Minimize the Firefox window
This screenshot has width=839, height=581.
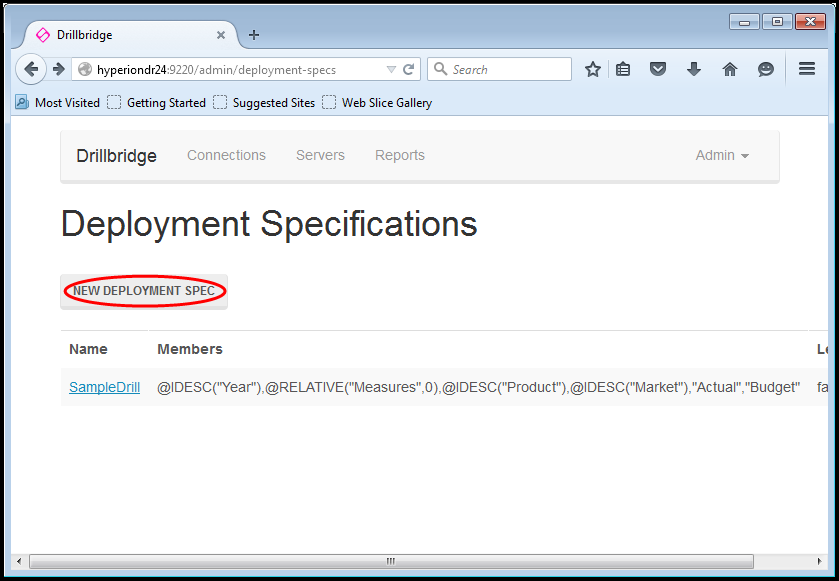pyautogui.click(x=744, y=22)
